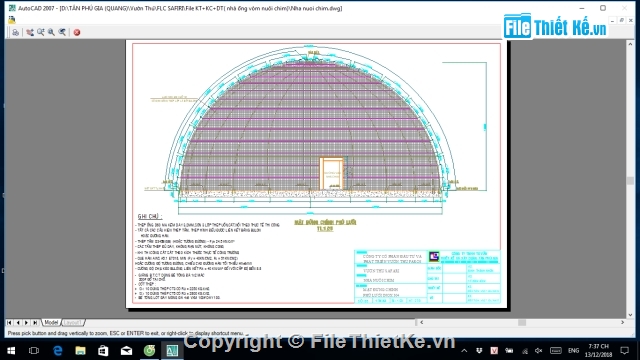Click the Plot printer icon in preview toolbar
640x360 pixels.
[x=15, y=32]
